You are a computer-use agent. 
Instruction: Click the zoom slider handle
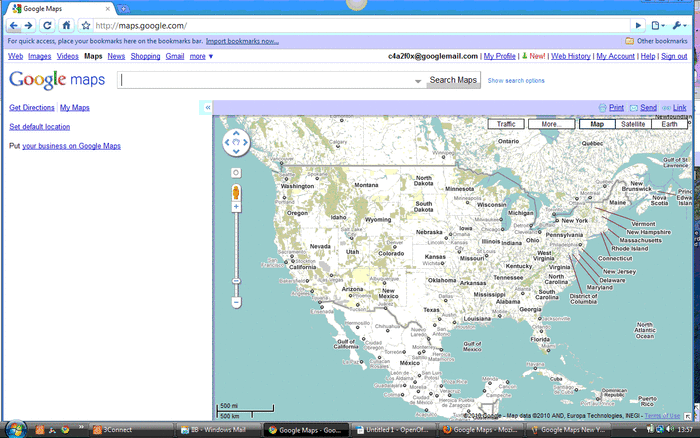(237, 281)
